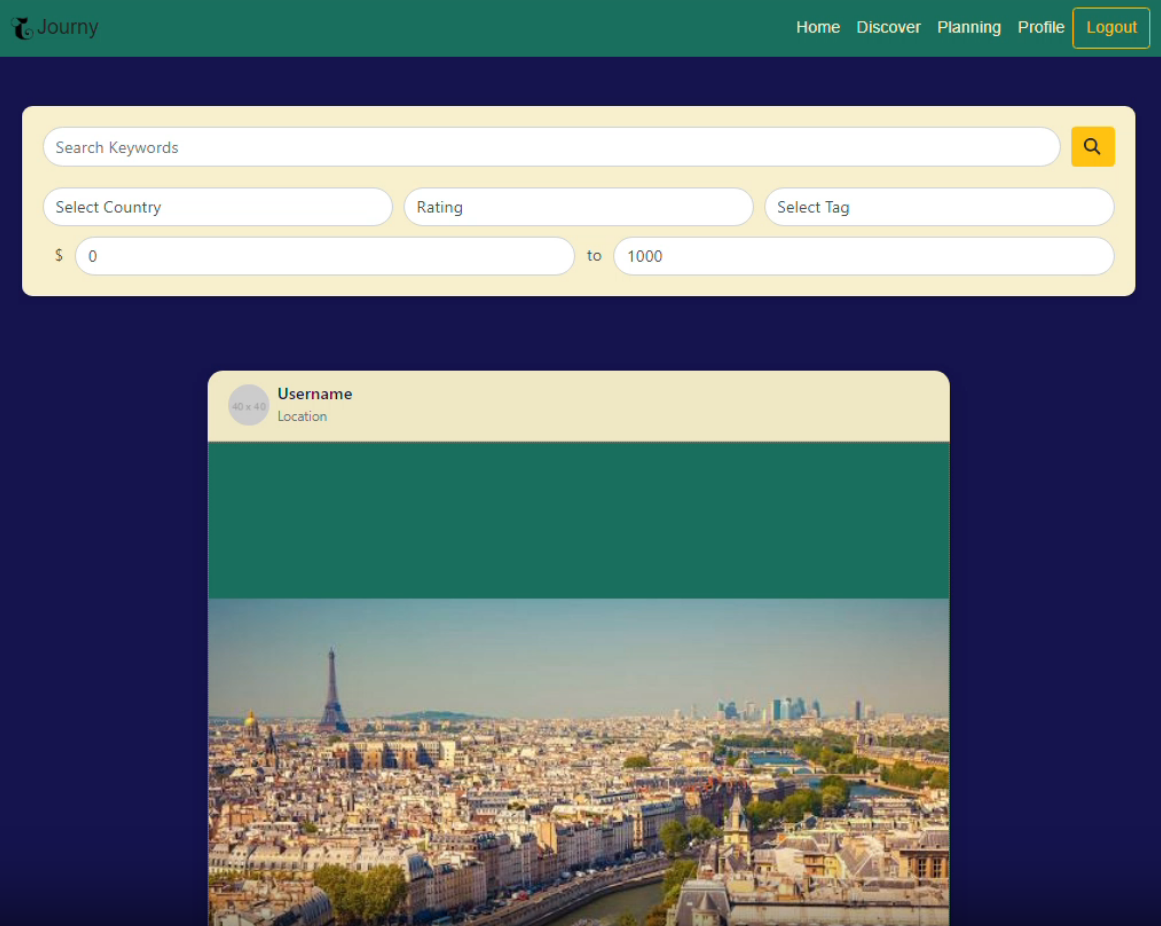Viewport: 1161px width, 926px height.
Task: Click the post header bar
Action: point(578,405)
